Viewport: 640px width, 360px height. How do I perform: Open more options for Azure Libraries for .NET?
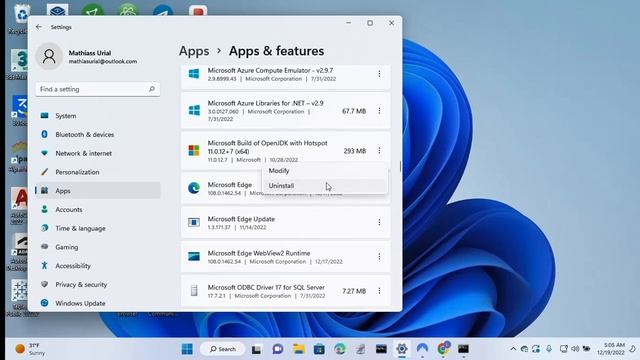[379, 111]
